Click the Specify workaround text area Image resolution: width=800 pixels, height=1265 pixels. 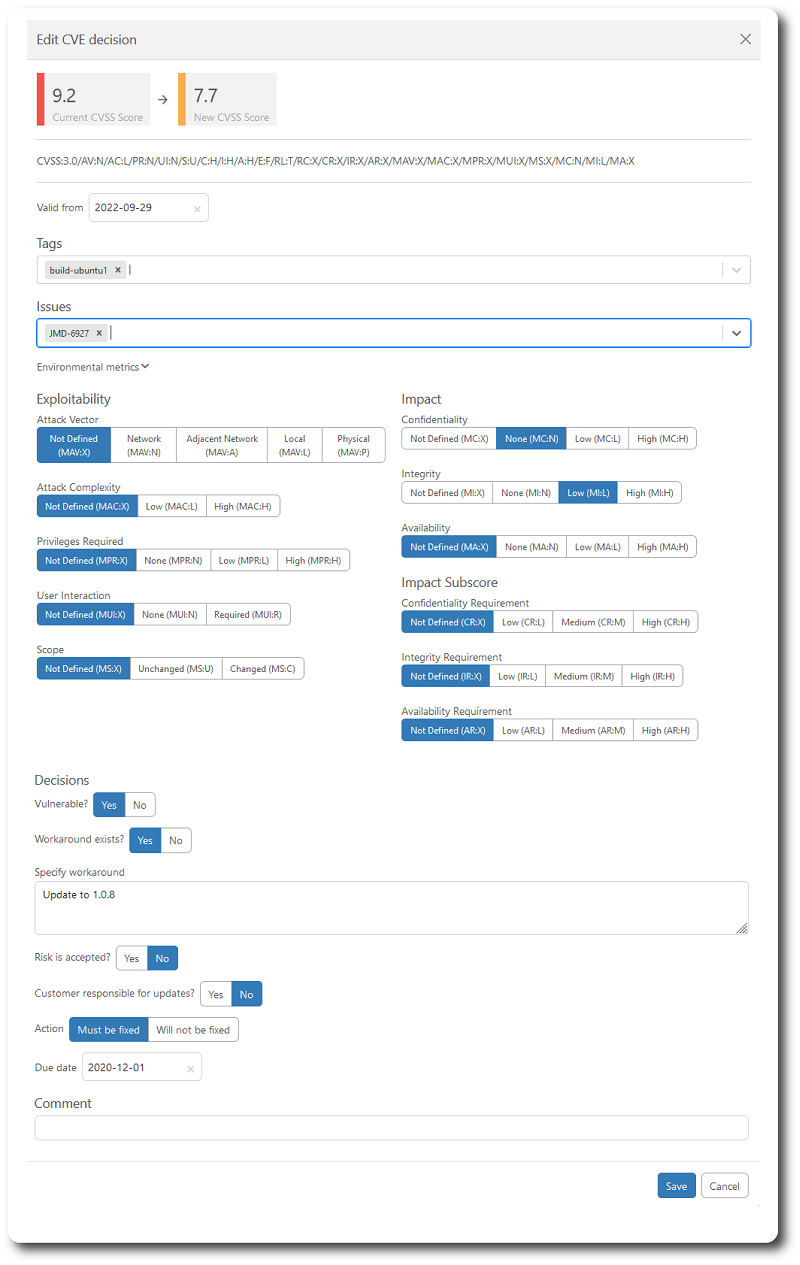tap(391, 908)
